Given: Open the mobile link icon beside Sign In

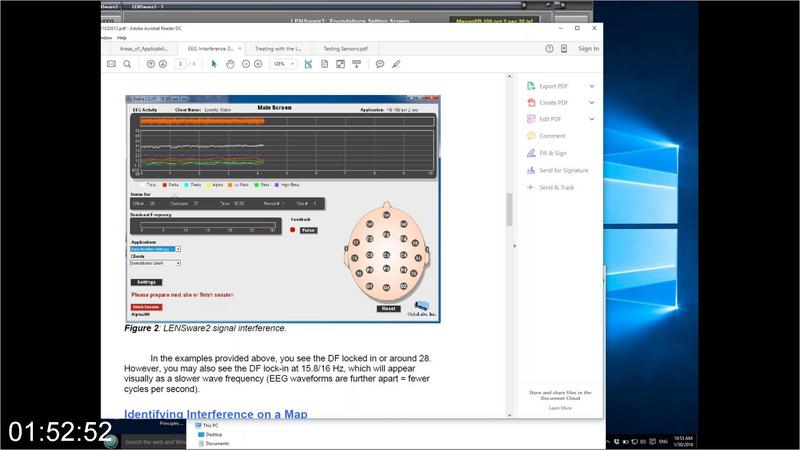Looking at the screenshot, I should [x=564, y=48].
